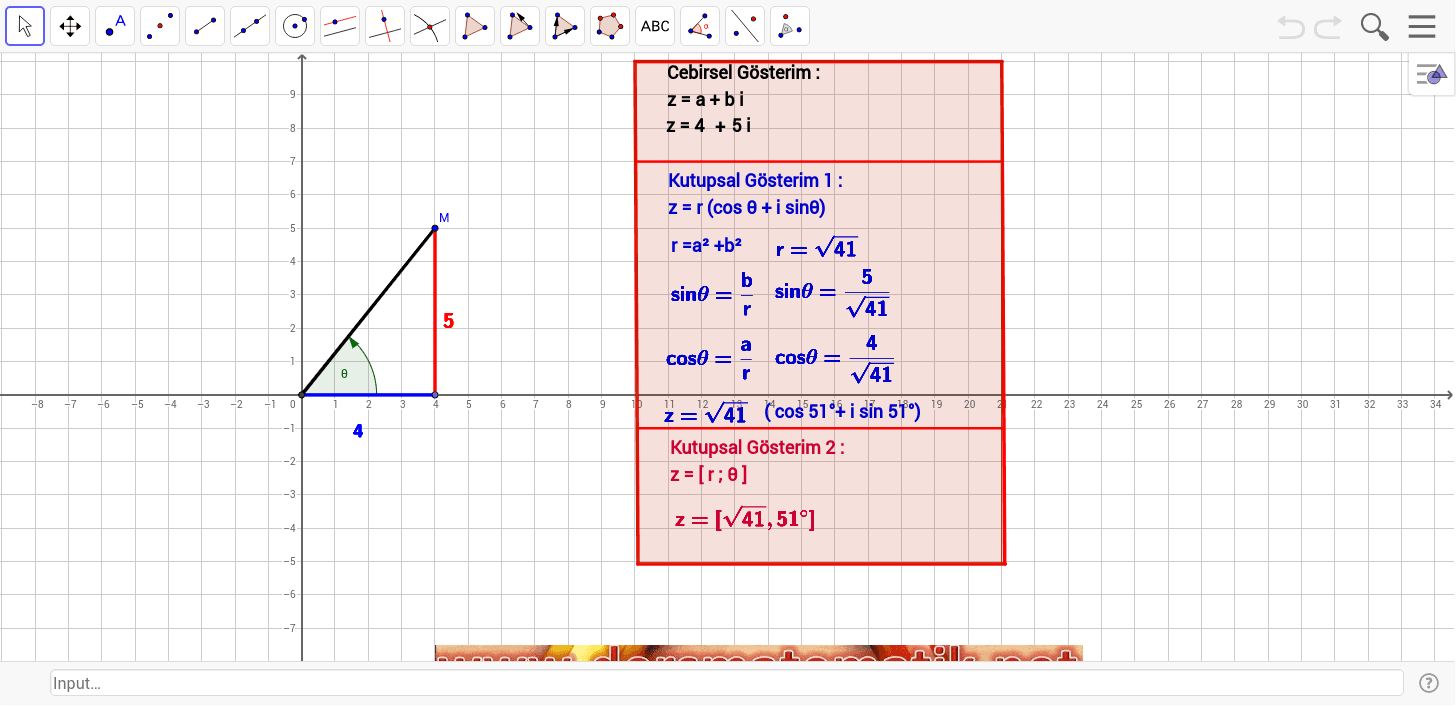Image resolution: width=1456 pixels, height=706 pixels.
Task: Click the text 'r =a² +b²'
Action: [x=706, y=246]
